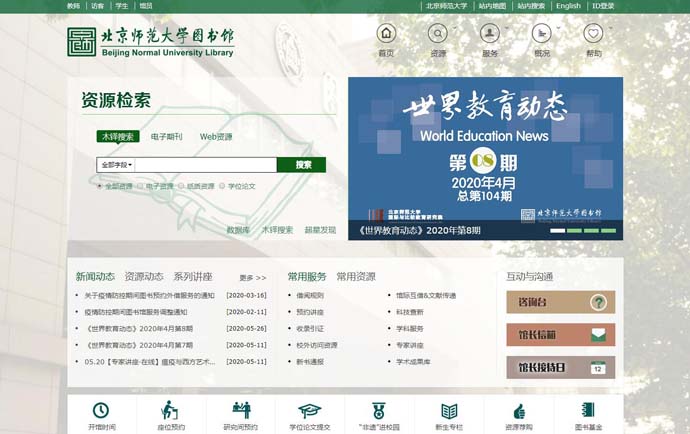Image resolution: width=690 pixels, height=434 pixels.
Task: Open news item 《世界教育动态》2020年4月第7期
Action: point(139,346)
